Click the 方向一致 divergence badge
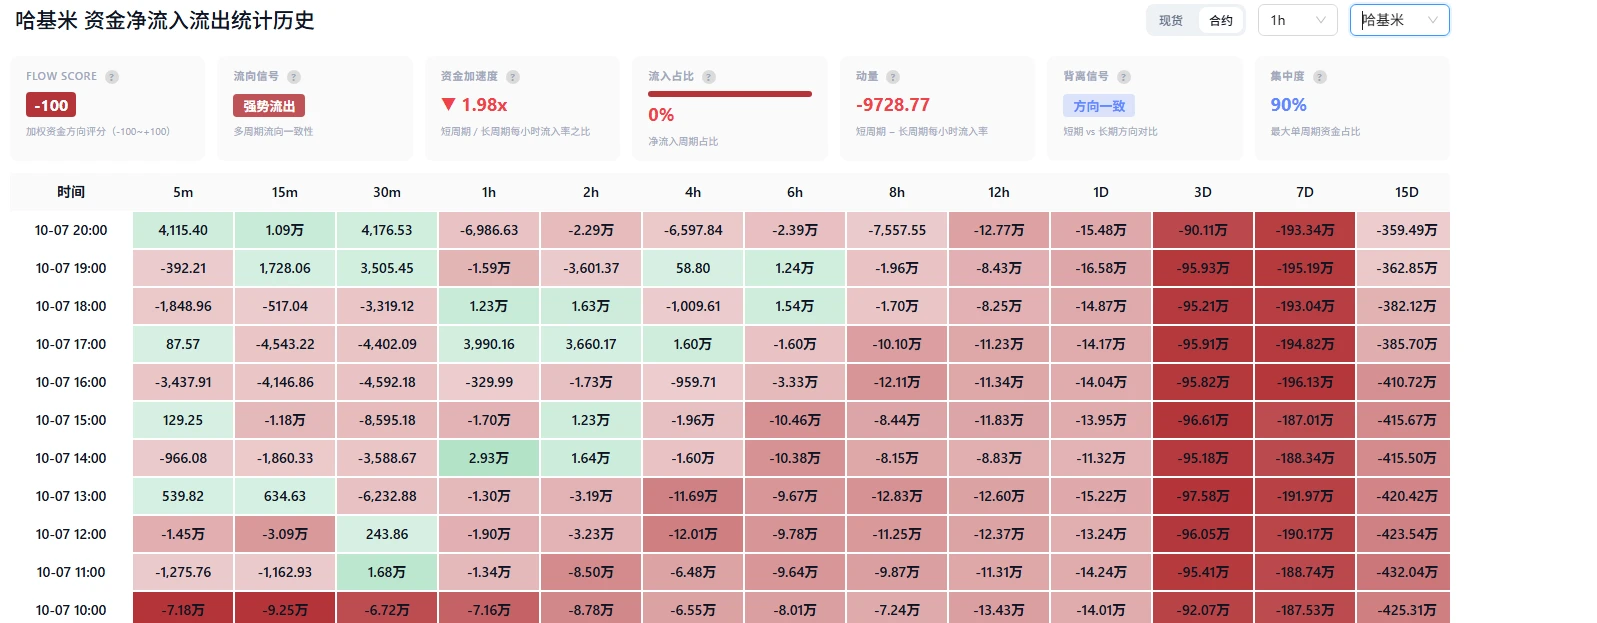 coord(1099,106)
